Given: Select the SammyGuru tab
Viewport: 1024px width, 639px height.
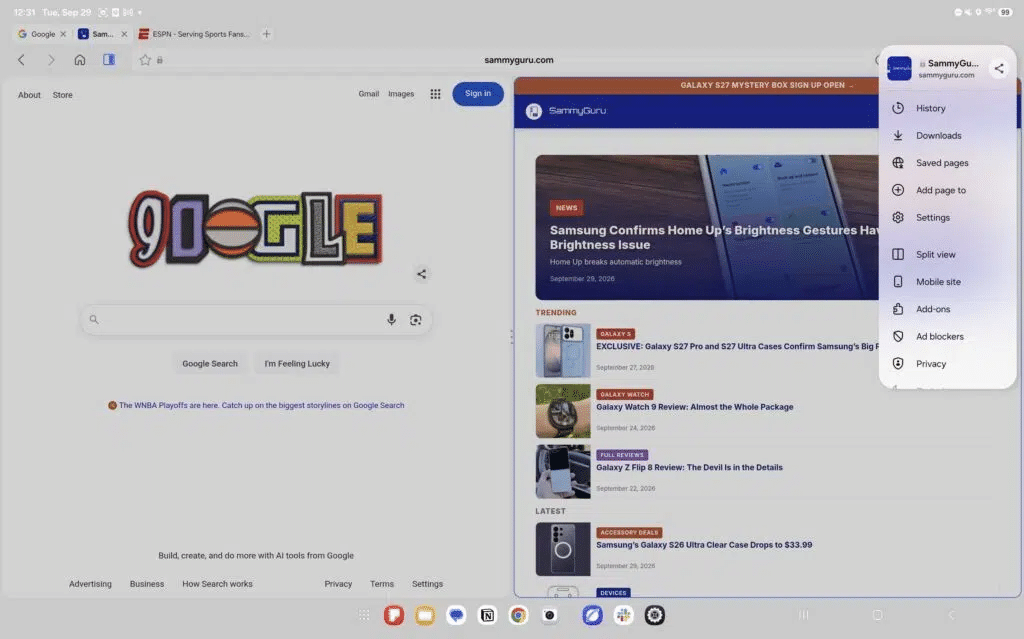Looking at the screenshot, I should click(x=96, y=34).
